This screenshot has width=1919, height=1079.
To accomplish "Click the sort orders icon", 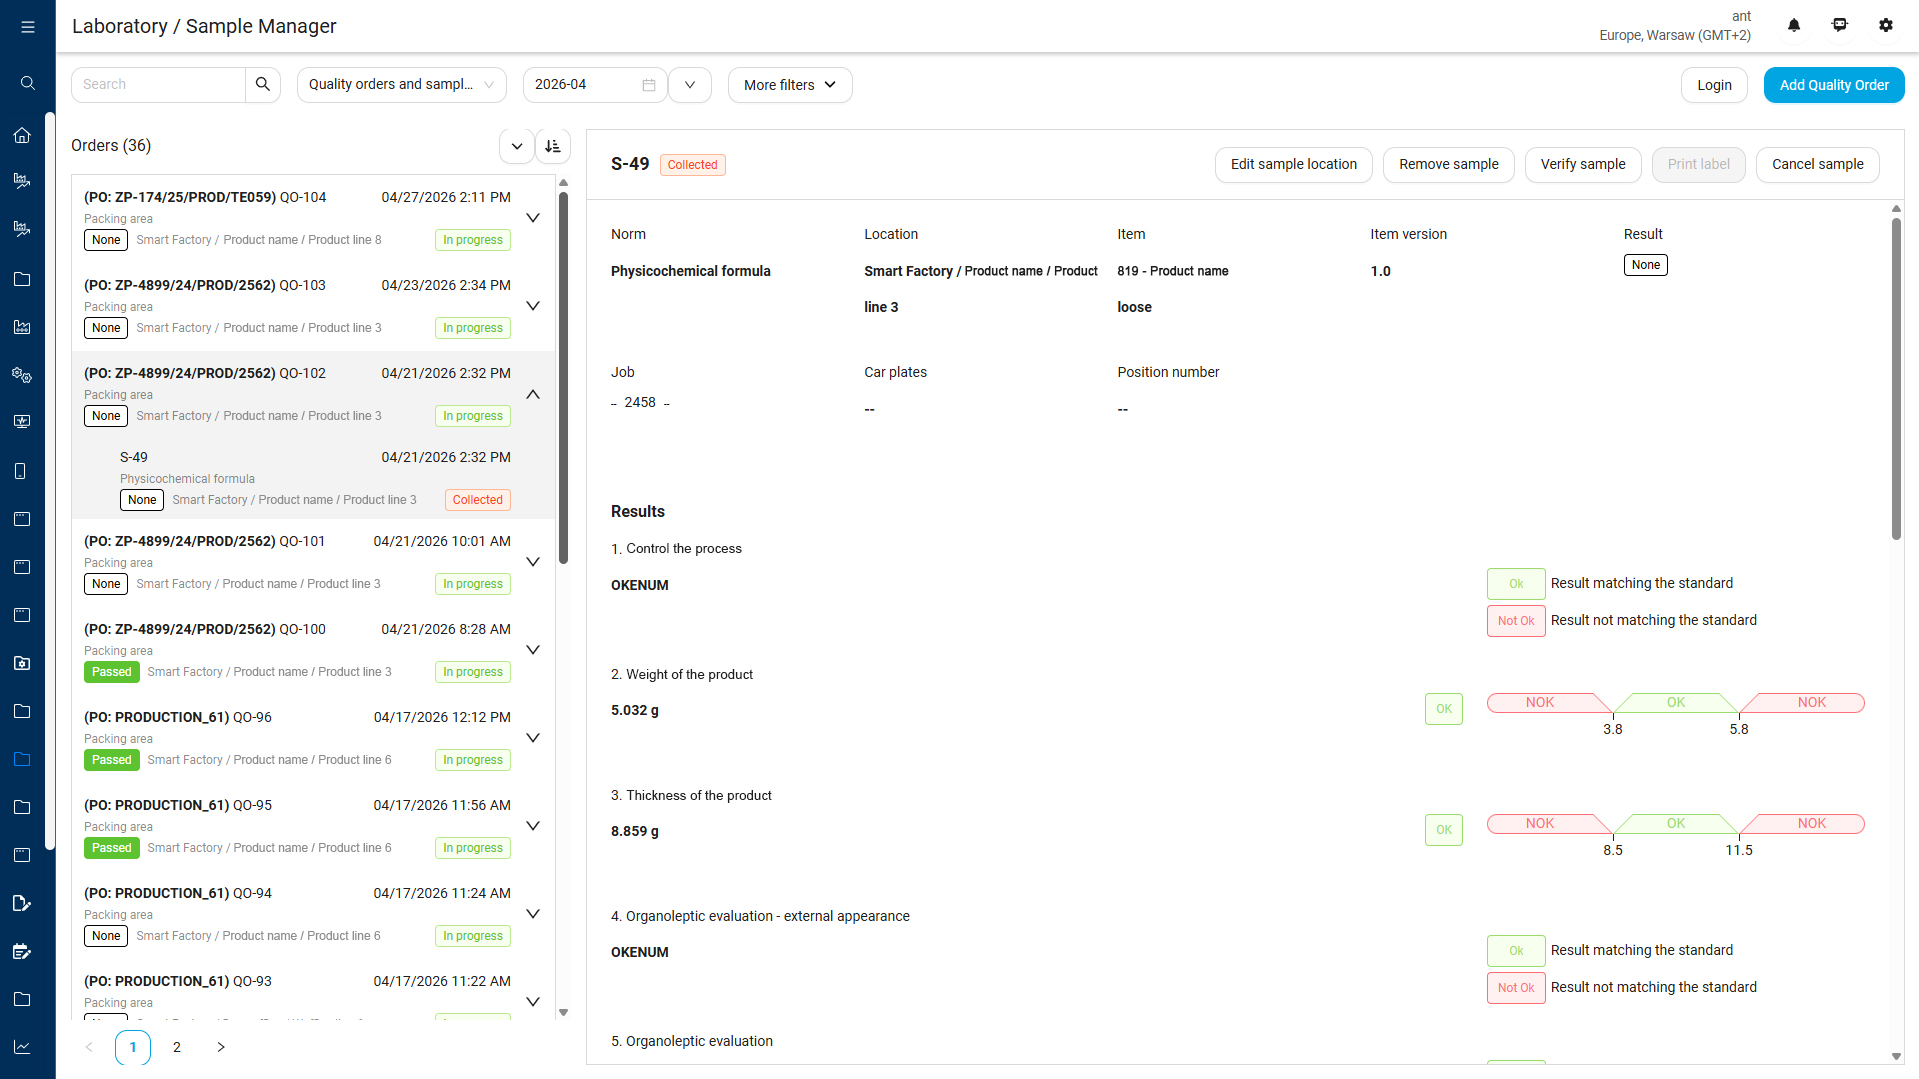I will click(553, 146).
